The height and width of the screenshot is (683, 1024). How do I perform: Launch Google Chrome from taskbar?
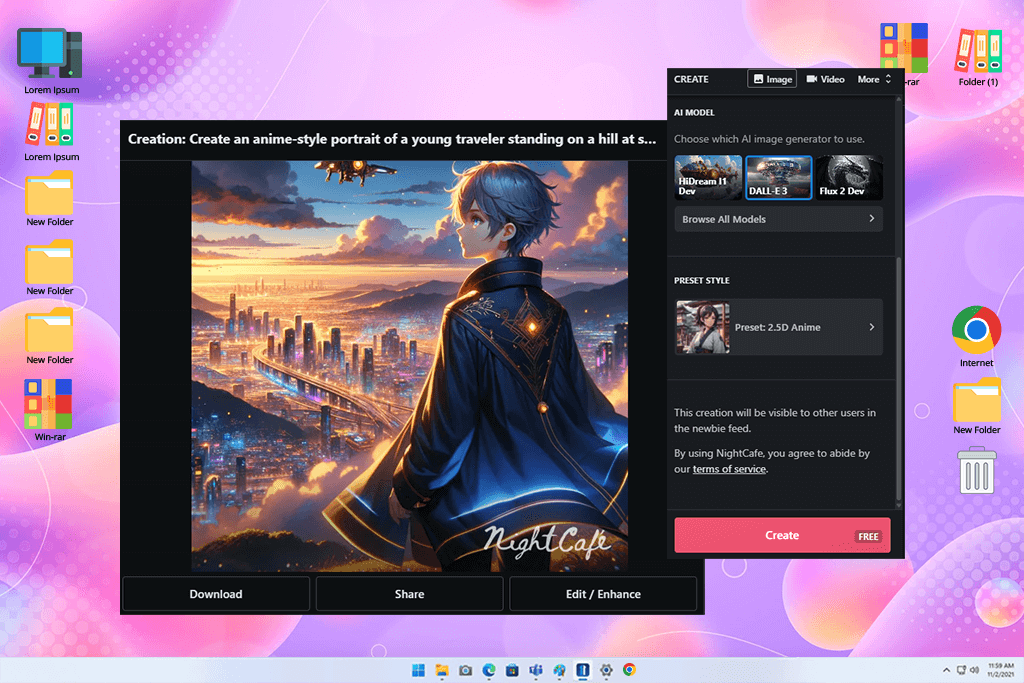tap(630, 670)
